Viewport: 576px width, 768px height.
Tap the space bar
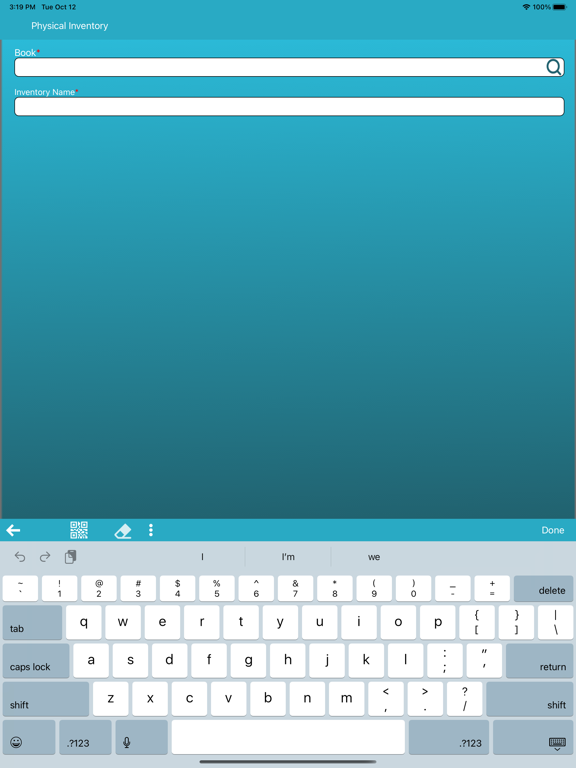click(288, 737)
